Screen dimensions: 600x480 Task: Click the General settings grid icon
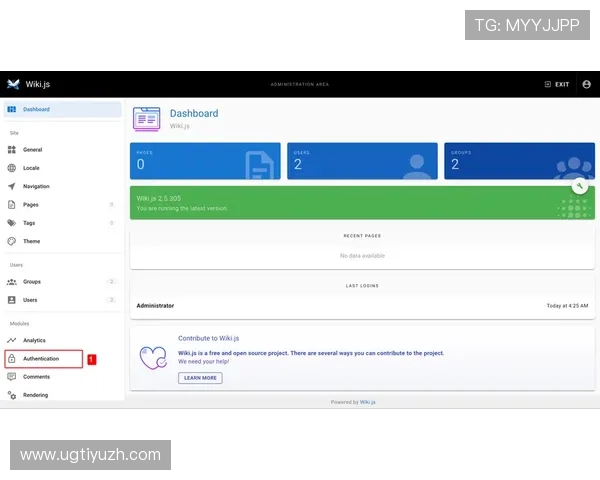(x=12, y=149)
